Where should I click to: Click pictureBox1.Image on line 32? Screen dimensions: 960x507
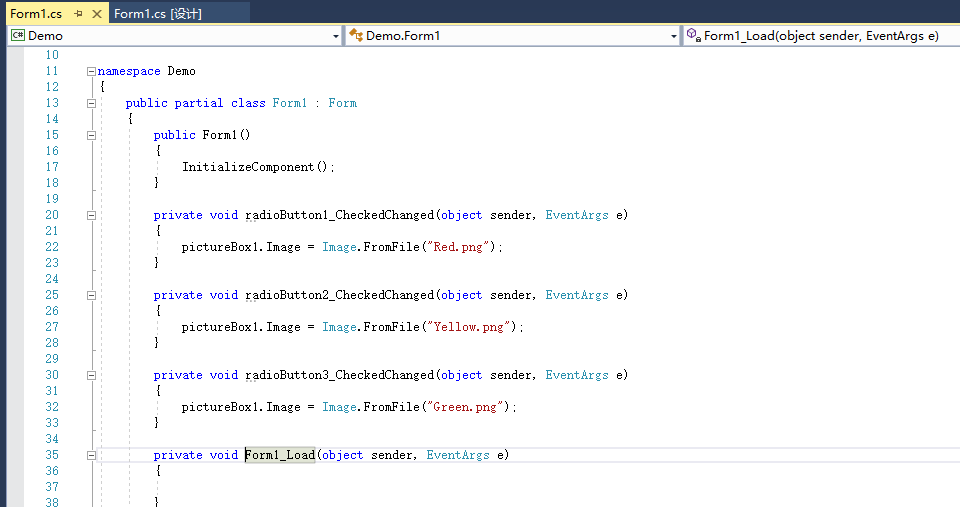pyautogui.click(x=241, y=407)
